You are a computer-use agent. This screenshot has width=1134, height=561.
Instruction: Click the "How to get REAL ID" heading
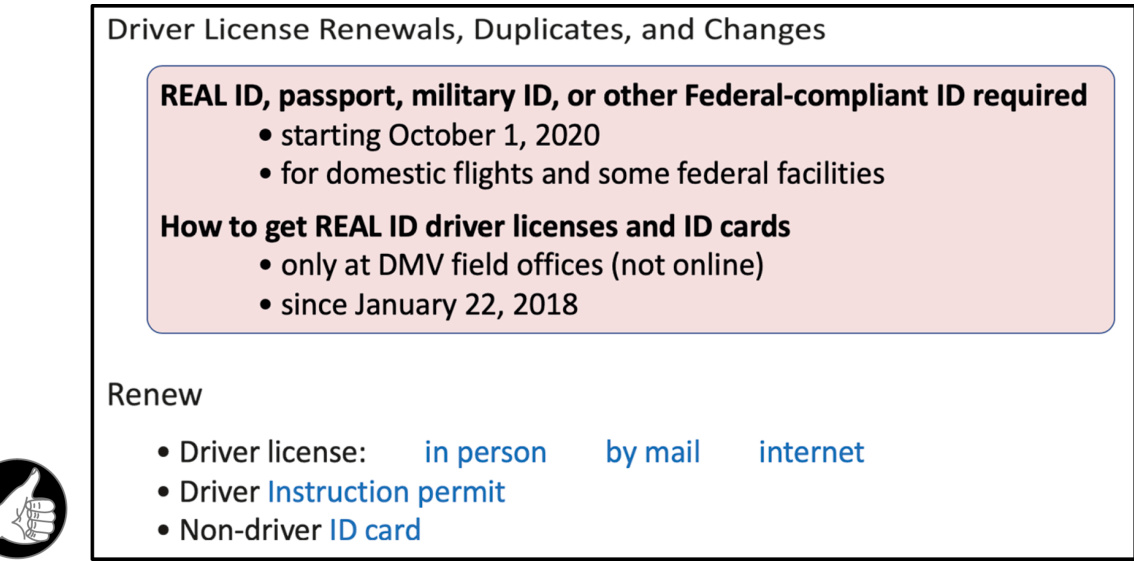475,226
